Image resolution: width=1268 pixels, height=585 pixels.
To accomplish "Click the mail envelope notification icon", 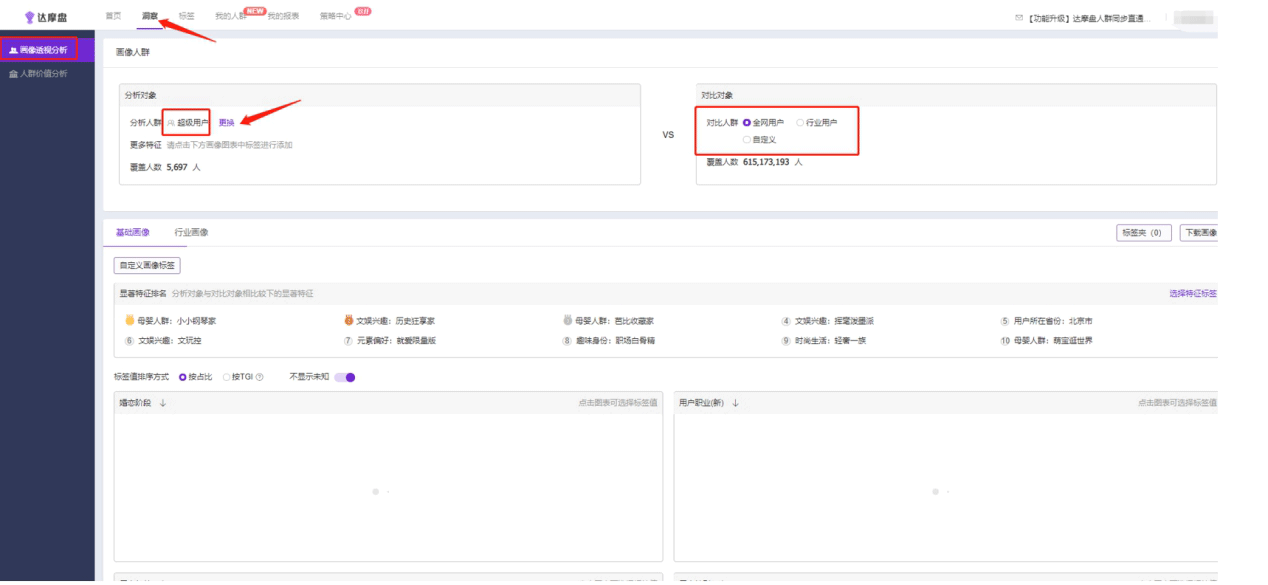I will pyautogui.click(x=1018, y=18).
